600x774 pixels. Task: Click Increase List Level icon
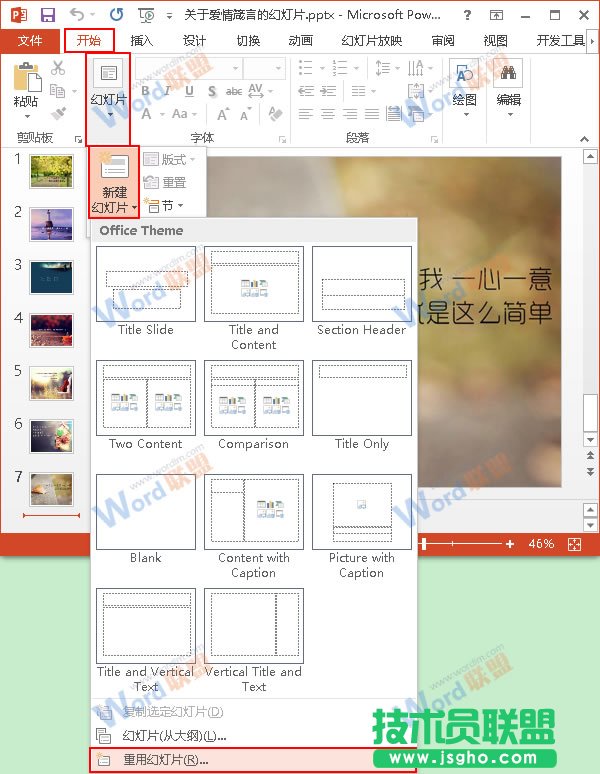[328, 91]
